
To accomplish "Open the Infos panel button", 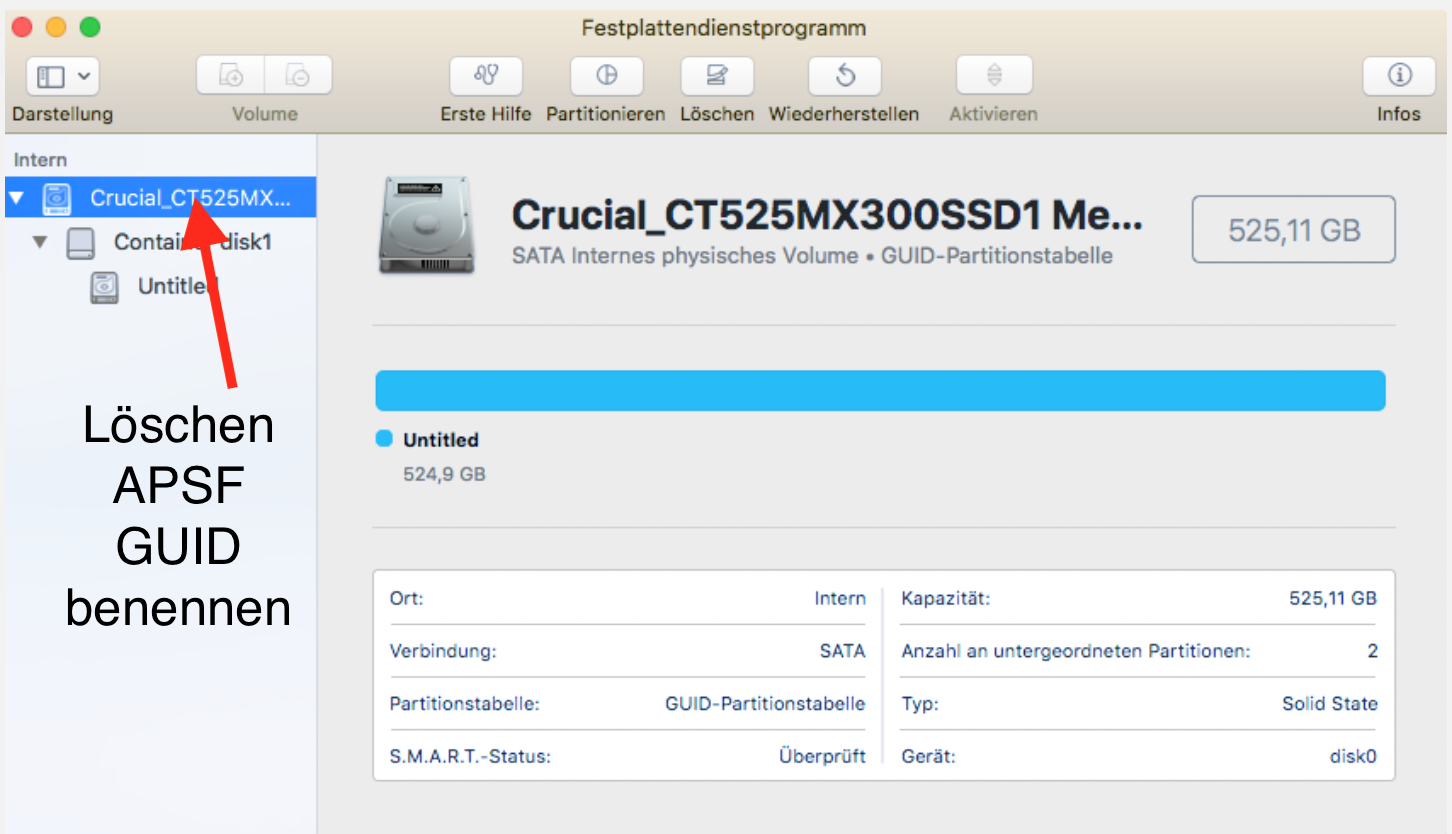I will click(x=1398, y=76).
